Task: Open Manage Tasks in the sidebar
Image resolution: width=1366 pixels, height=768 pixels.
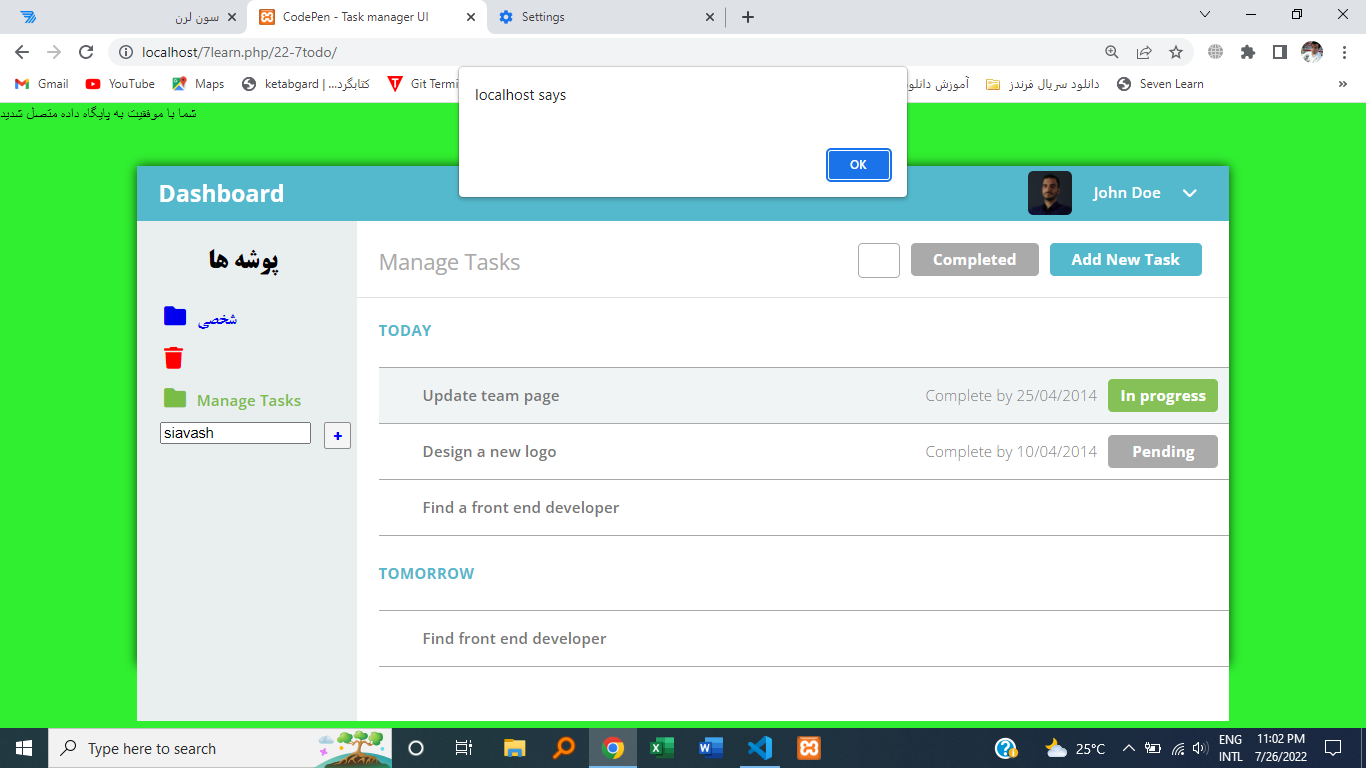Action: pos(249,400)
